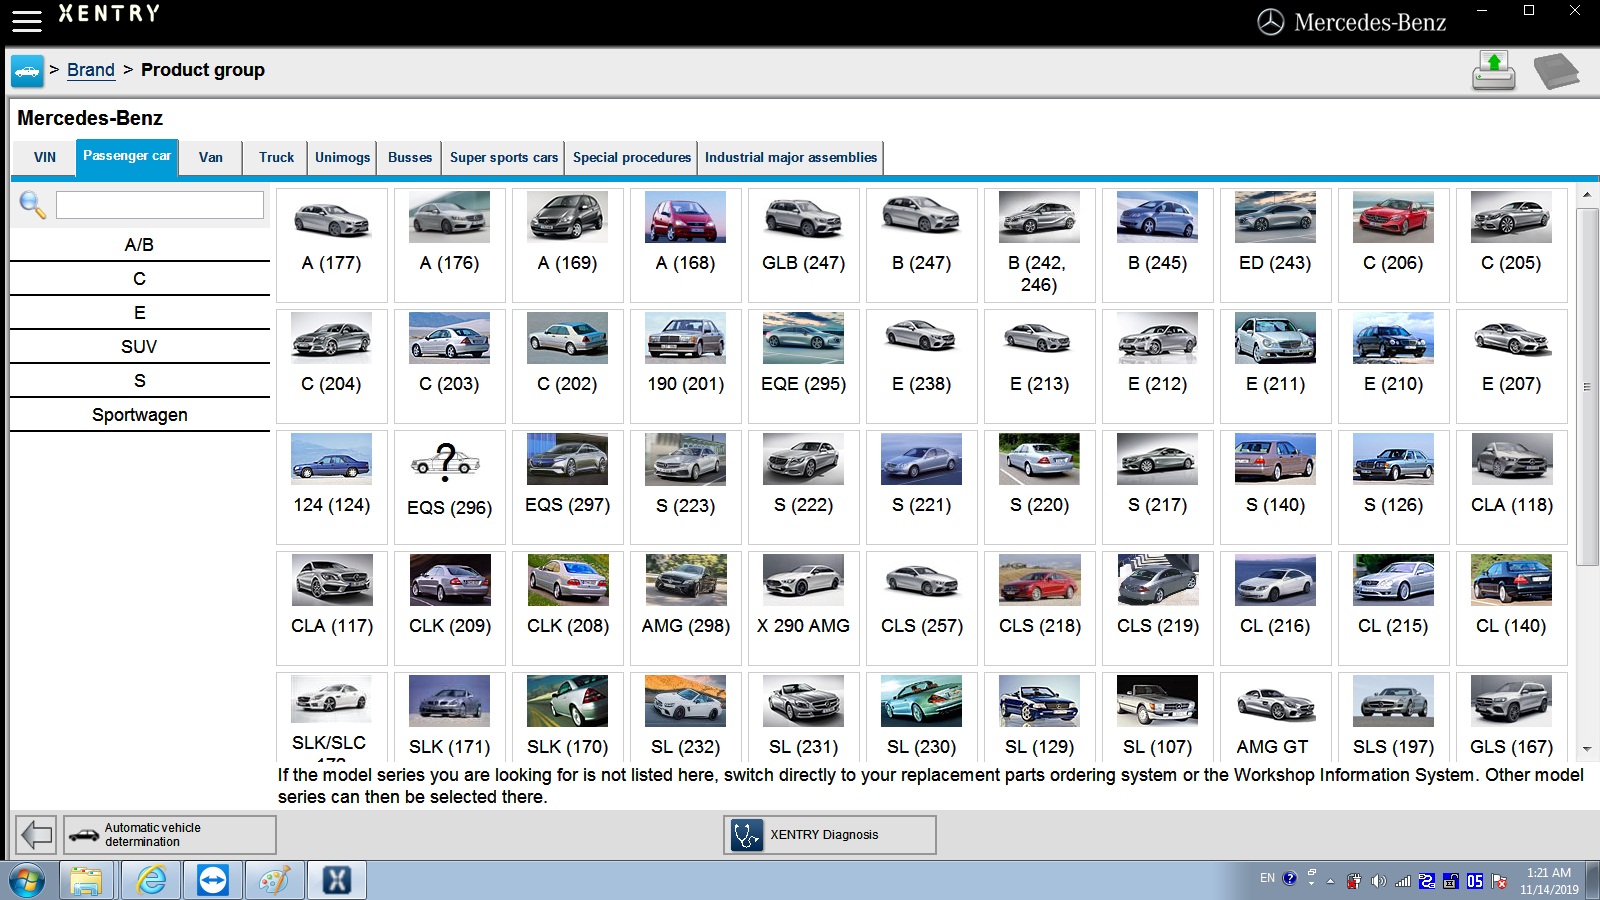Switch to the Busses tab
The width and height of the screenshot is (1600, 900).
[410, 157]
